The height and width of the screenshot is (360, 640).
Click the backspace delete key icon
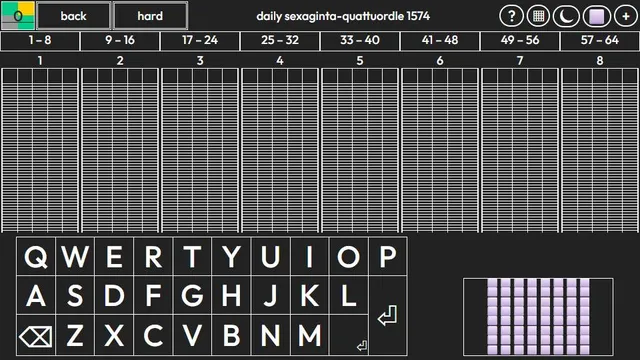pos(36,336)
